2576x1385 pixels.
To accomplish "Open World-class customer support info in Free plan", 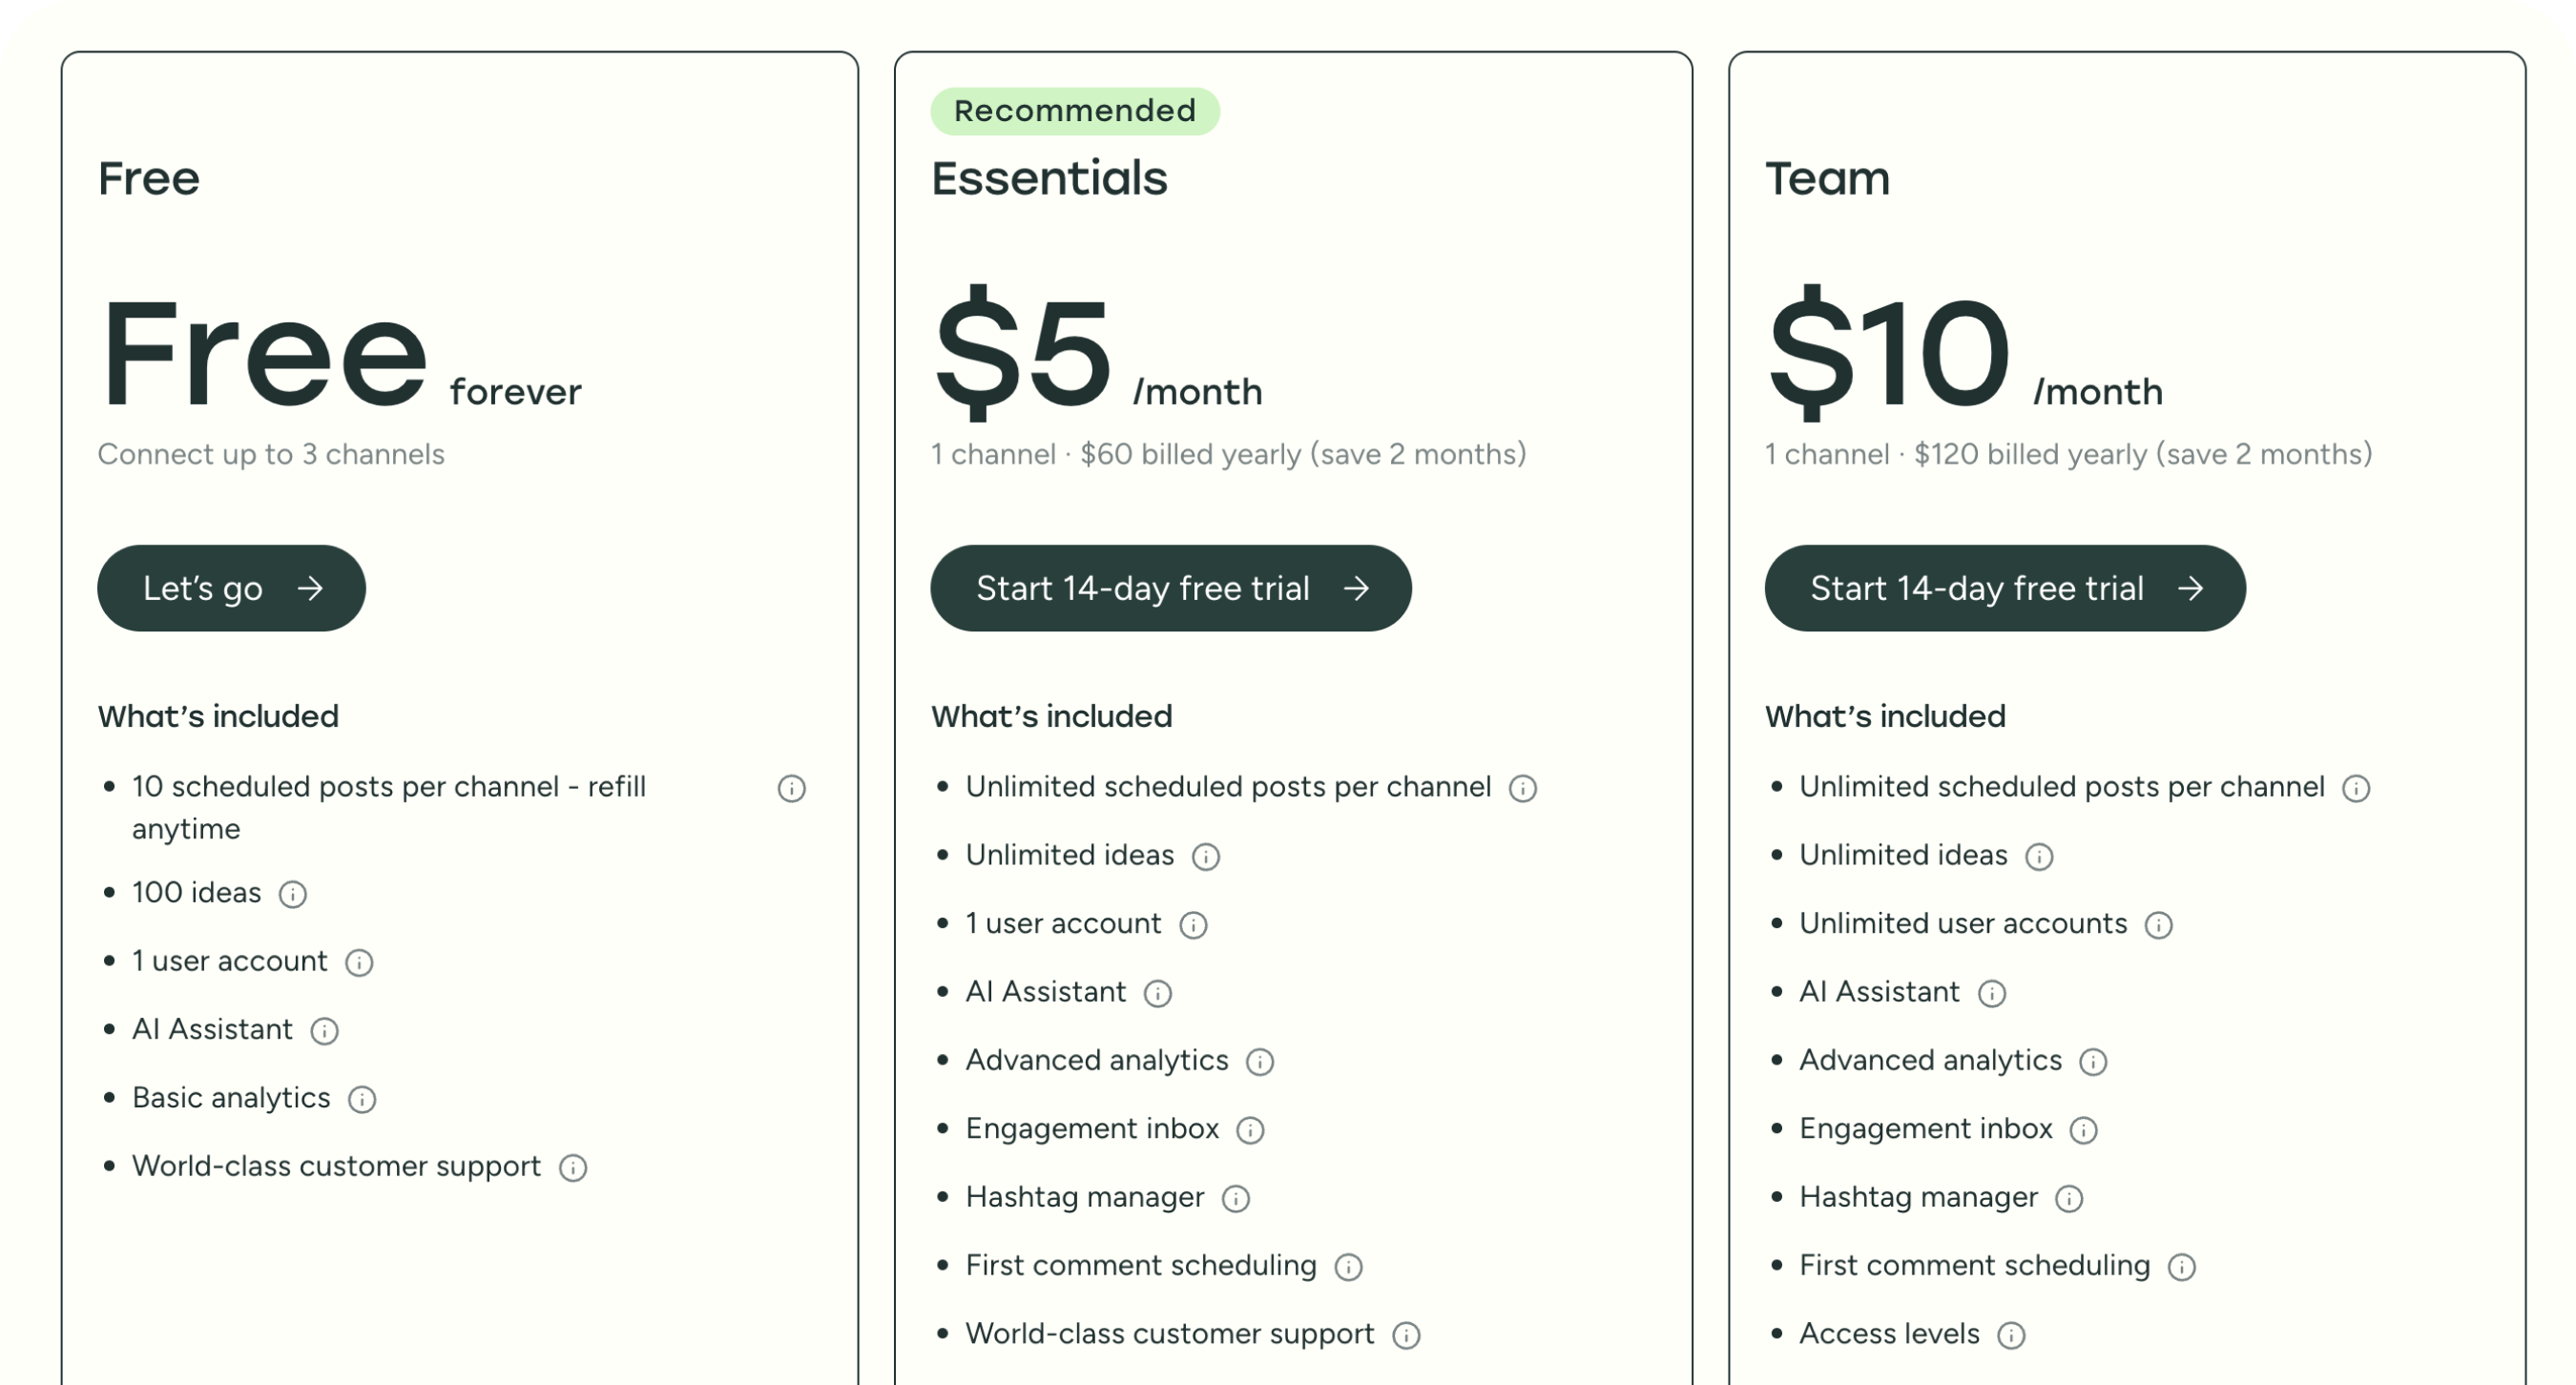I will [x=572, y=1168].
